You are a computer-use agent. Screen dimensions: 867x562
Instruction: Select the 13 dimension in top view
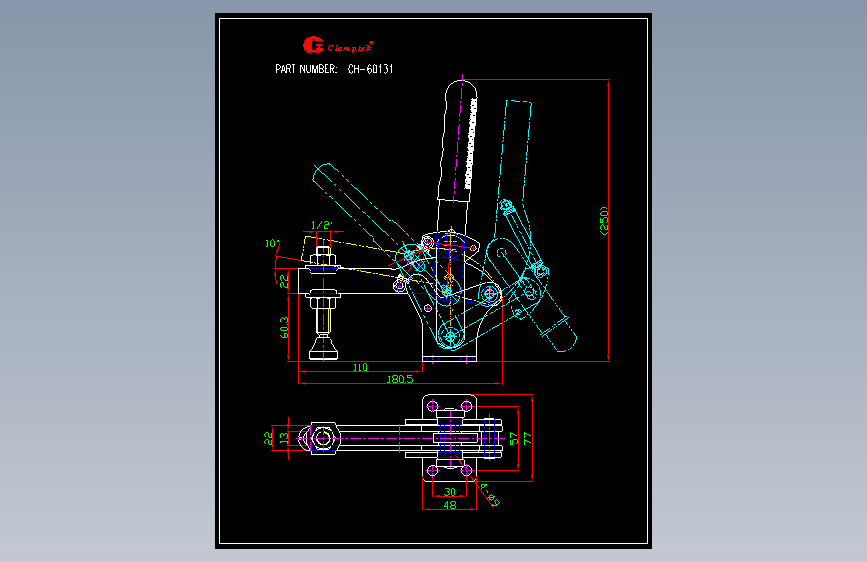284,438
